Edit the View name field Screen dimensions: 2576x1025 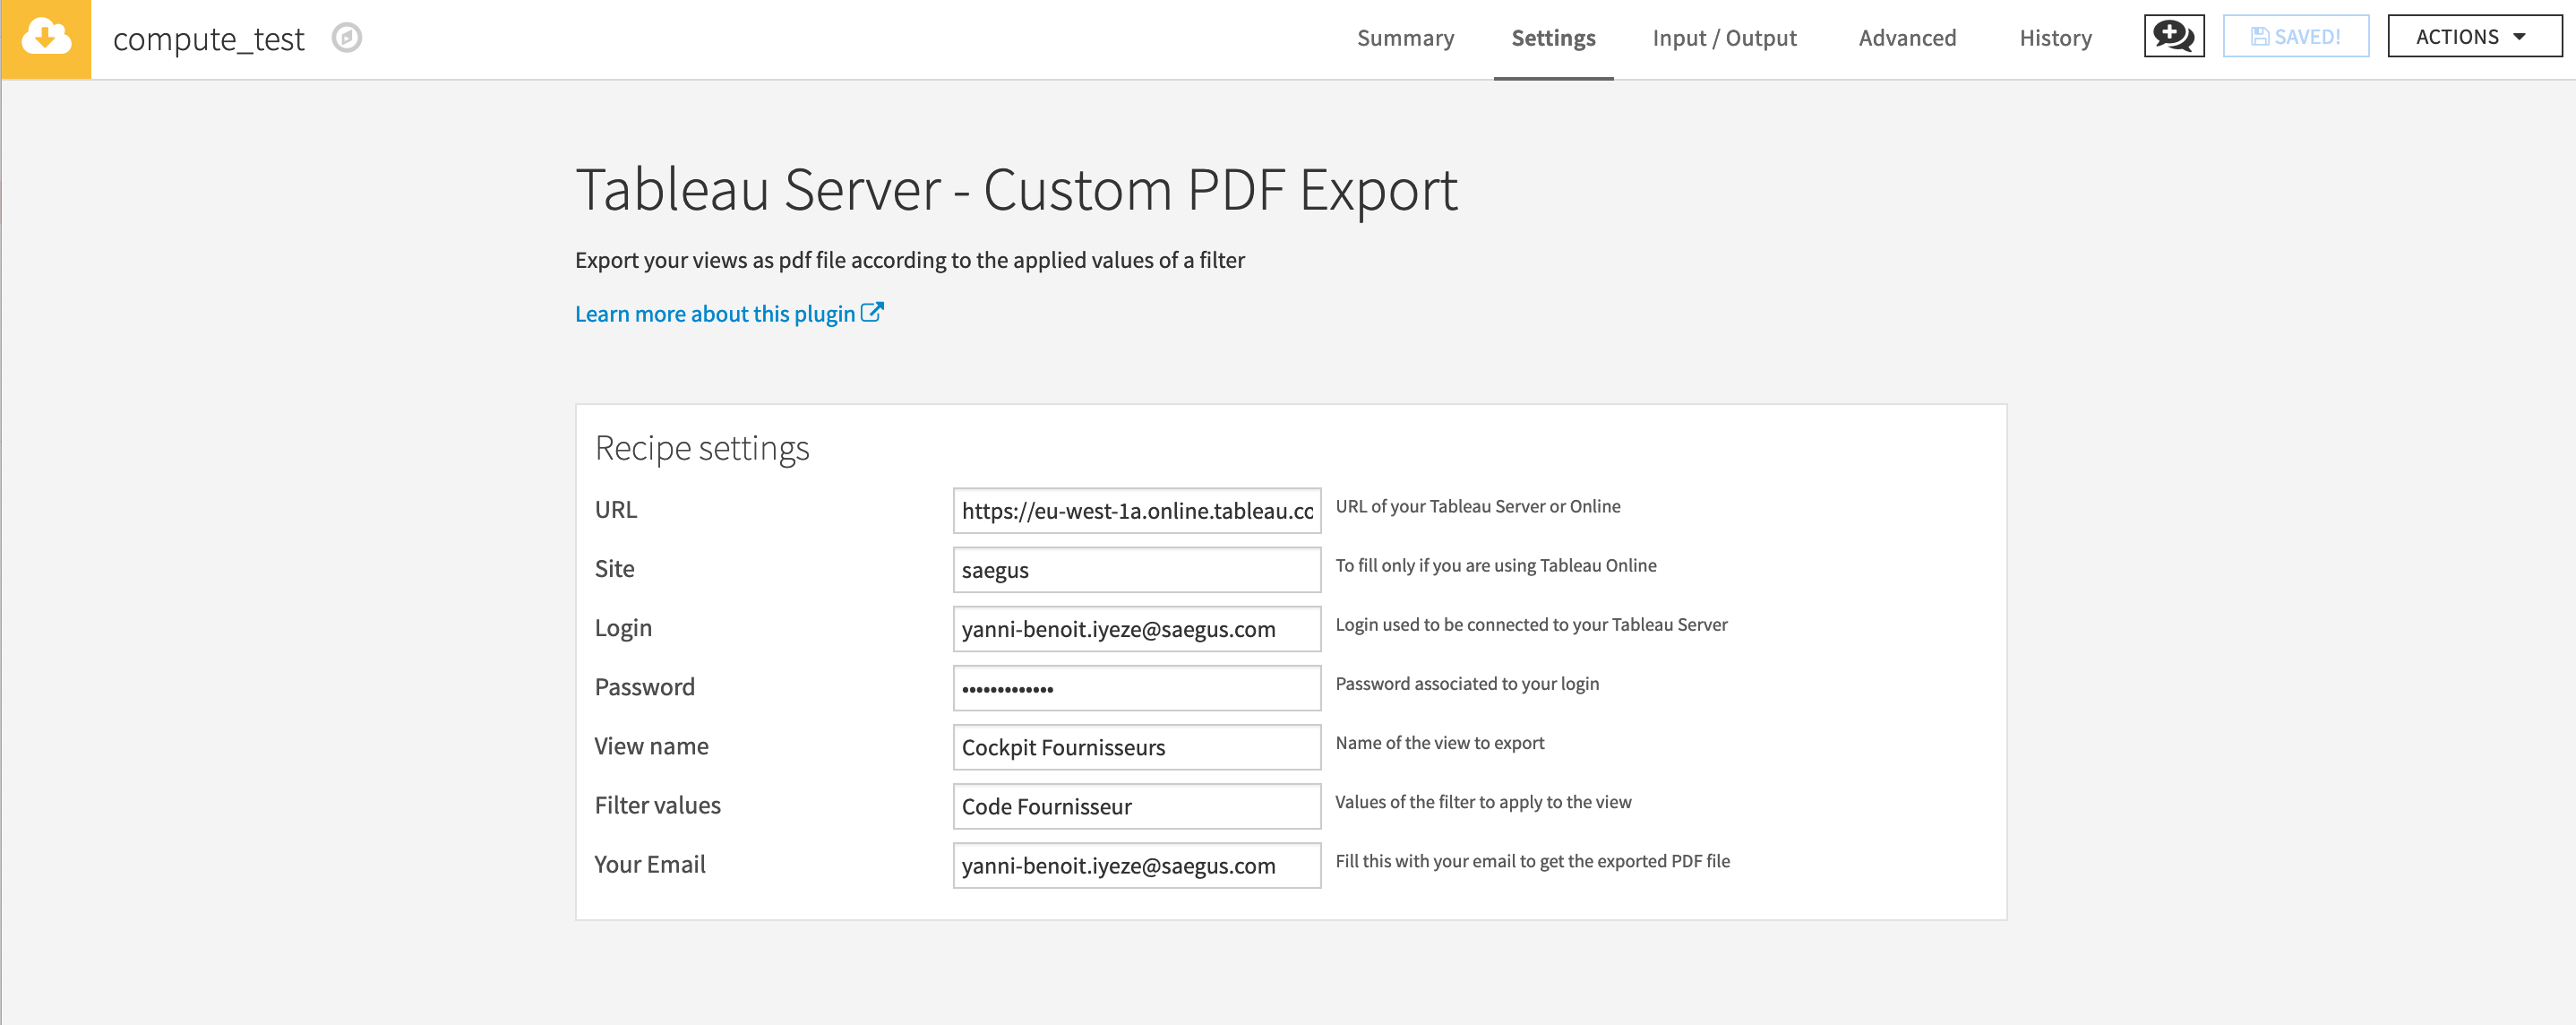point(1136,747)
